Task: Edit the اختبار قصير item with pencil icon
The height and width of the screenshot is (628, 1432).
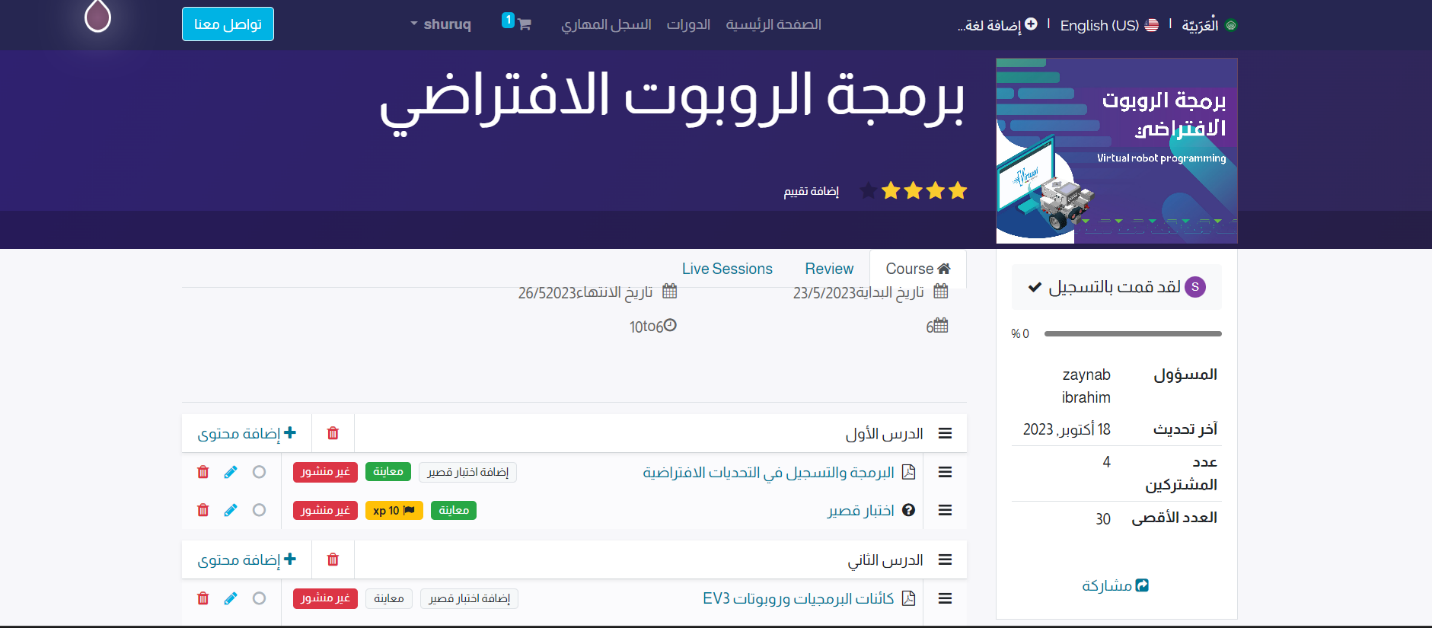Action: pos(231,510)
